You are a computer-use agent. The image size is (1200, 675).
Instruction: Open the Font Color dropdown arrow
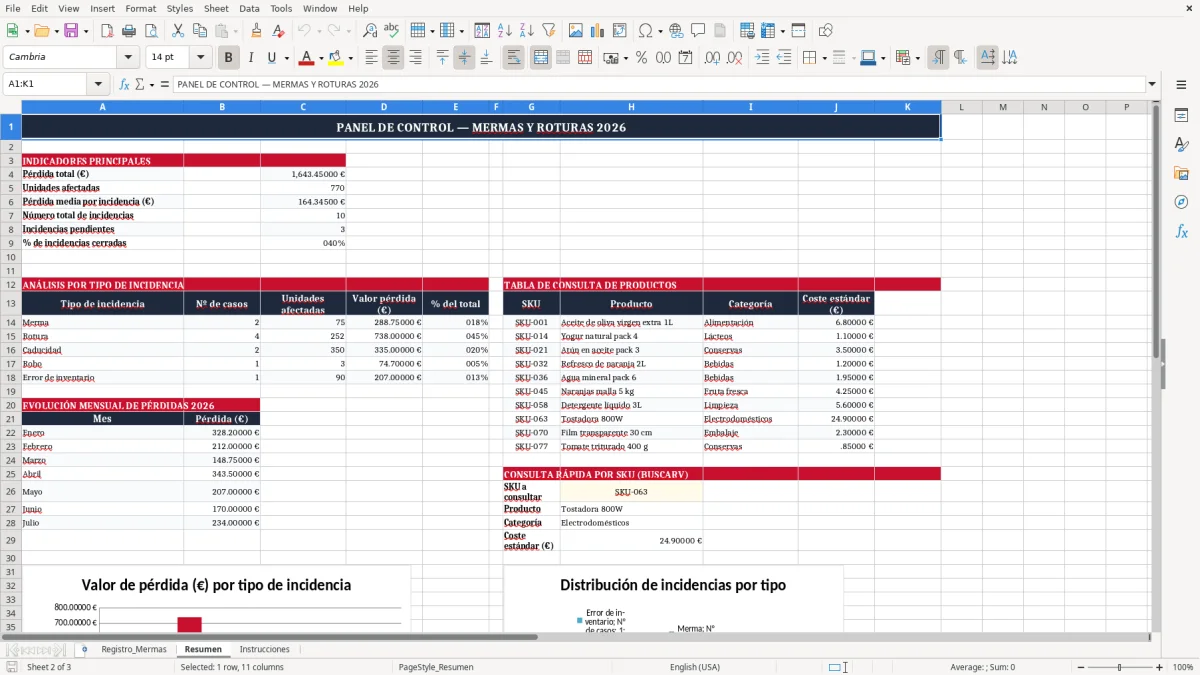coord(323,58)
